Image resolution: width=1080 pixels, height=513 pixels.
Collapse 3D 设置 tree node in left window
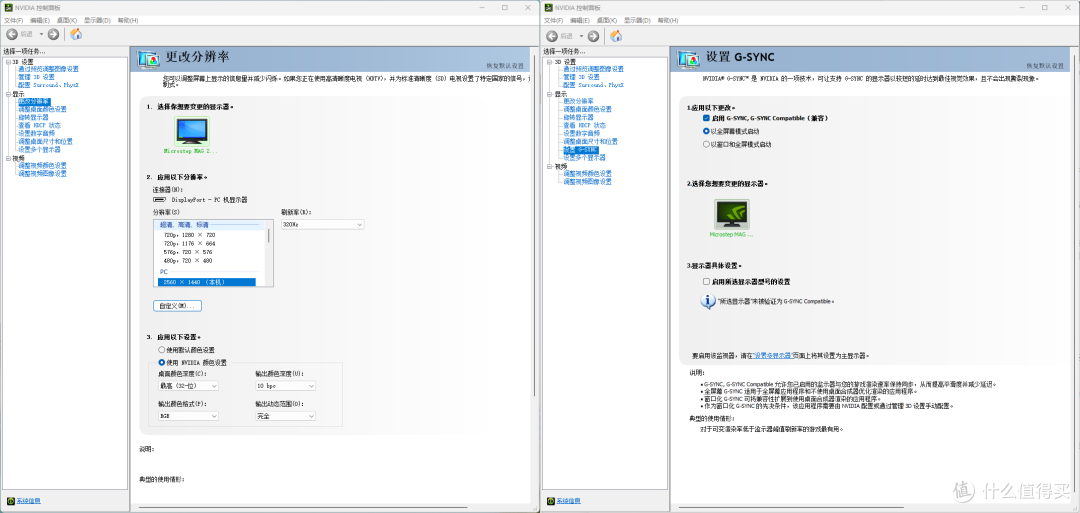pos(8,62)
